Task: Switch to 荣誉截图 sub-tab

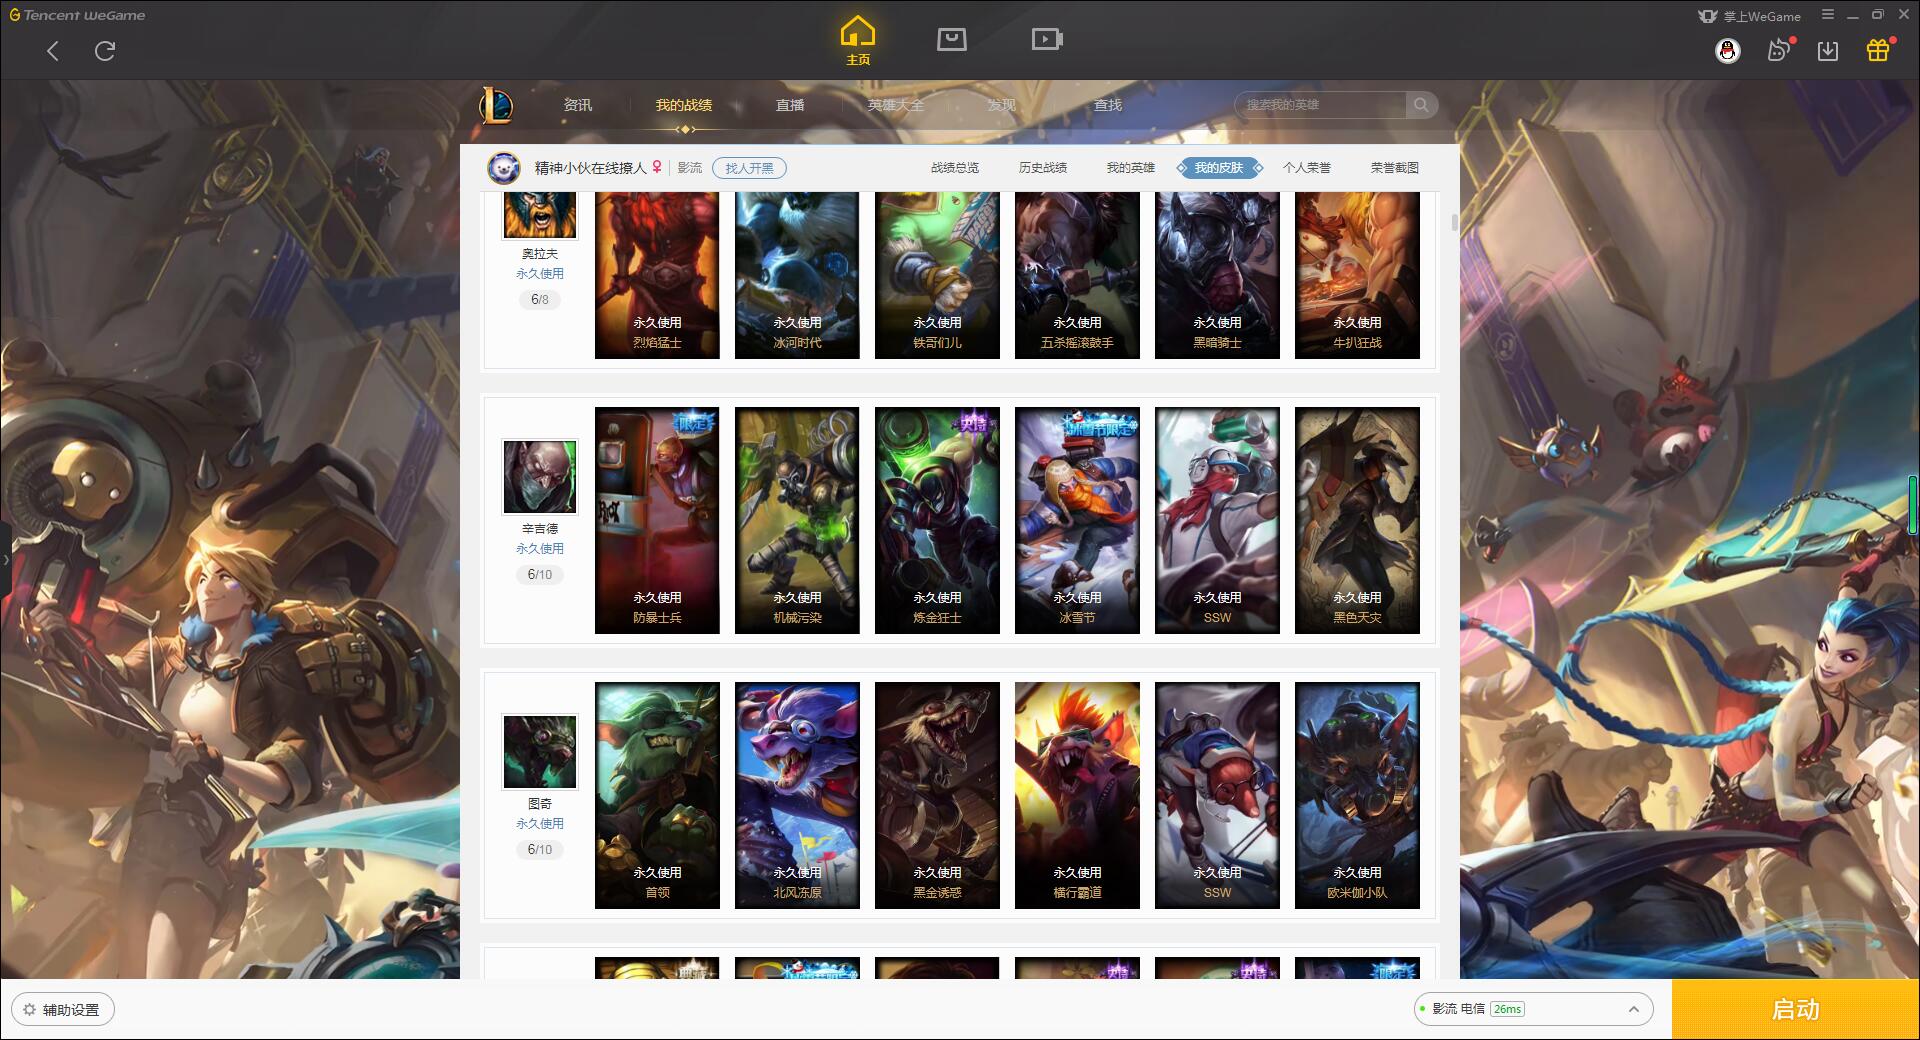Action: (x=1395, y=168)
